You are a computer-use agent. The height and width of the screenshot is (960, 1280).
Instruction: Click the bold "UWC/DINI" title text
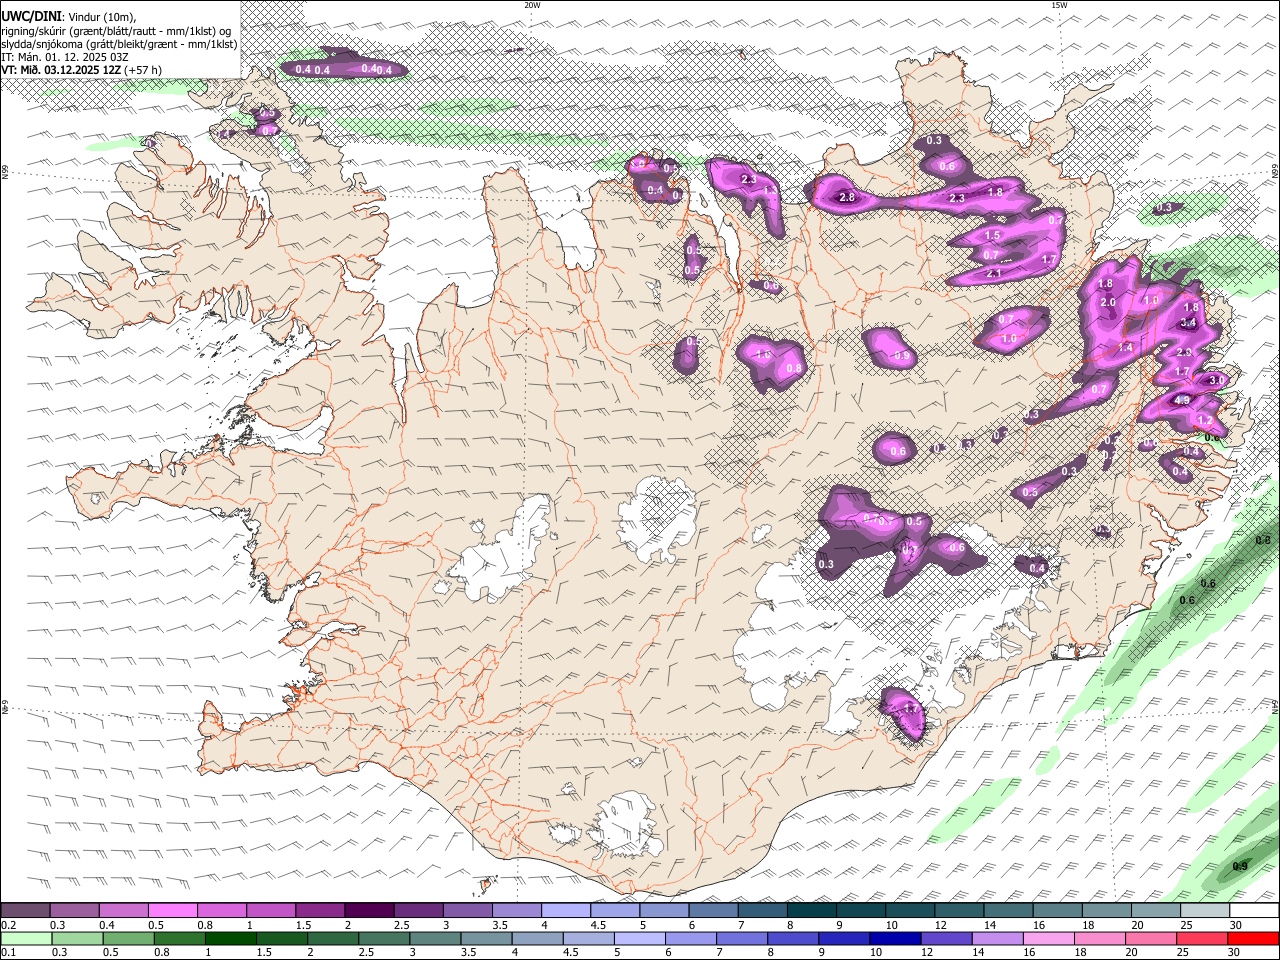click(x=31, y=16)
